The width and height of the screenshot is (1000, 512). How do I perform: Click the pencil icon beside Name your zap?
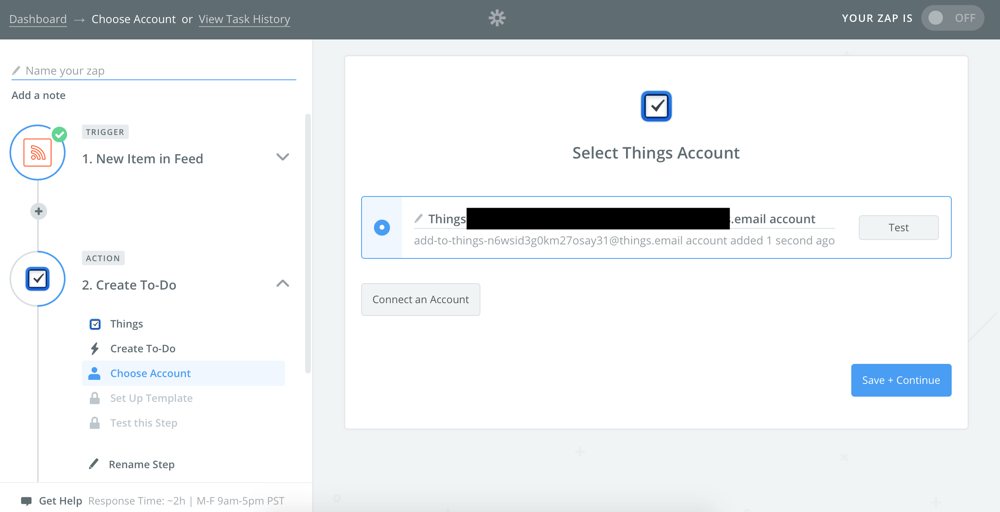pyautogui.click(x=17, y=71)
